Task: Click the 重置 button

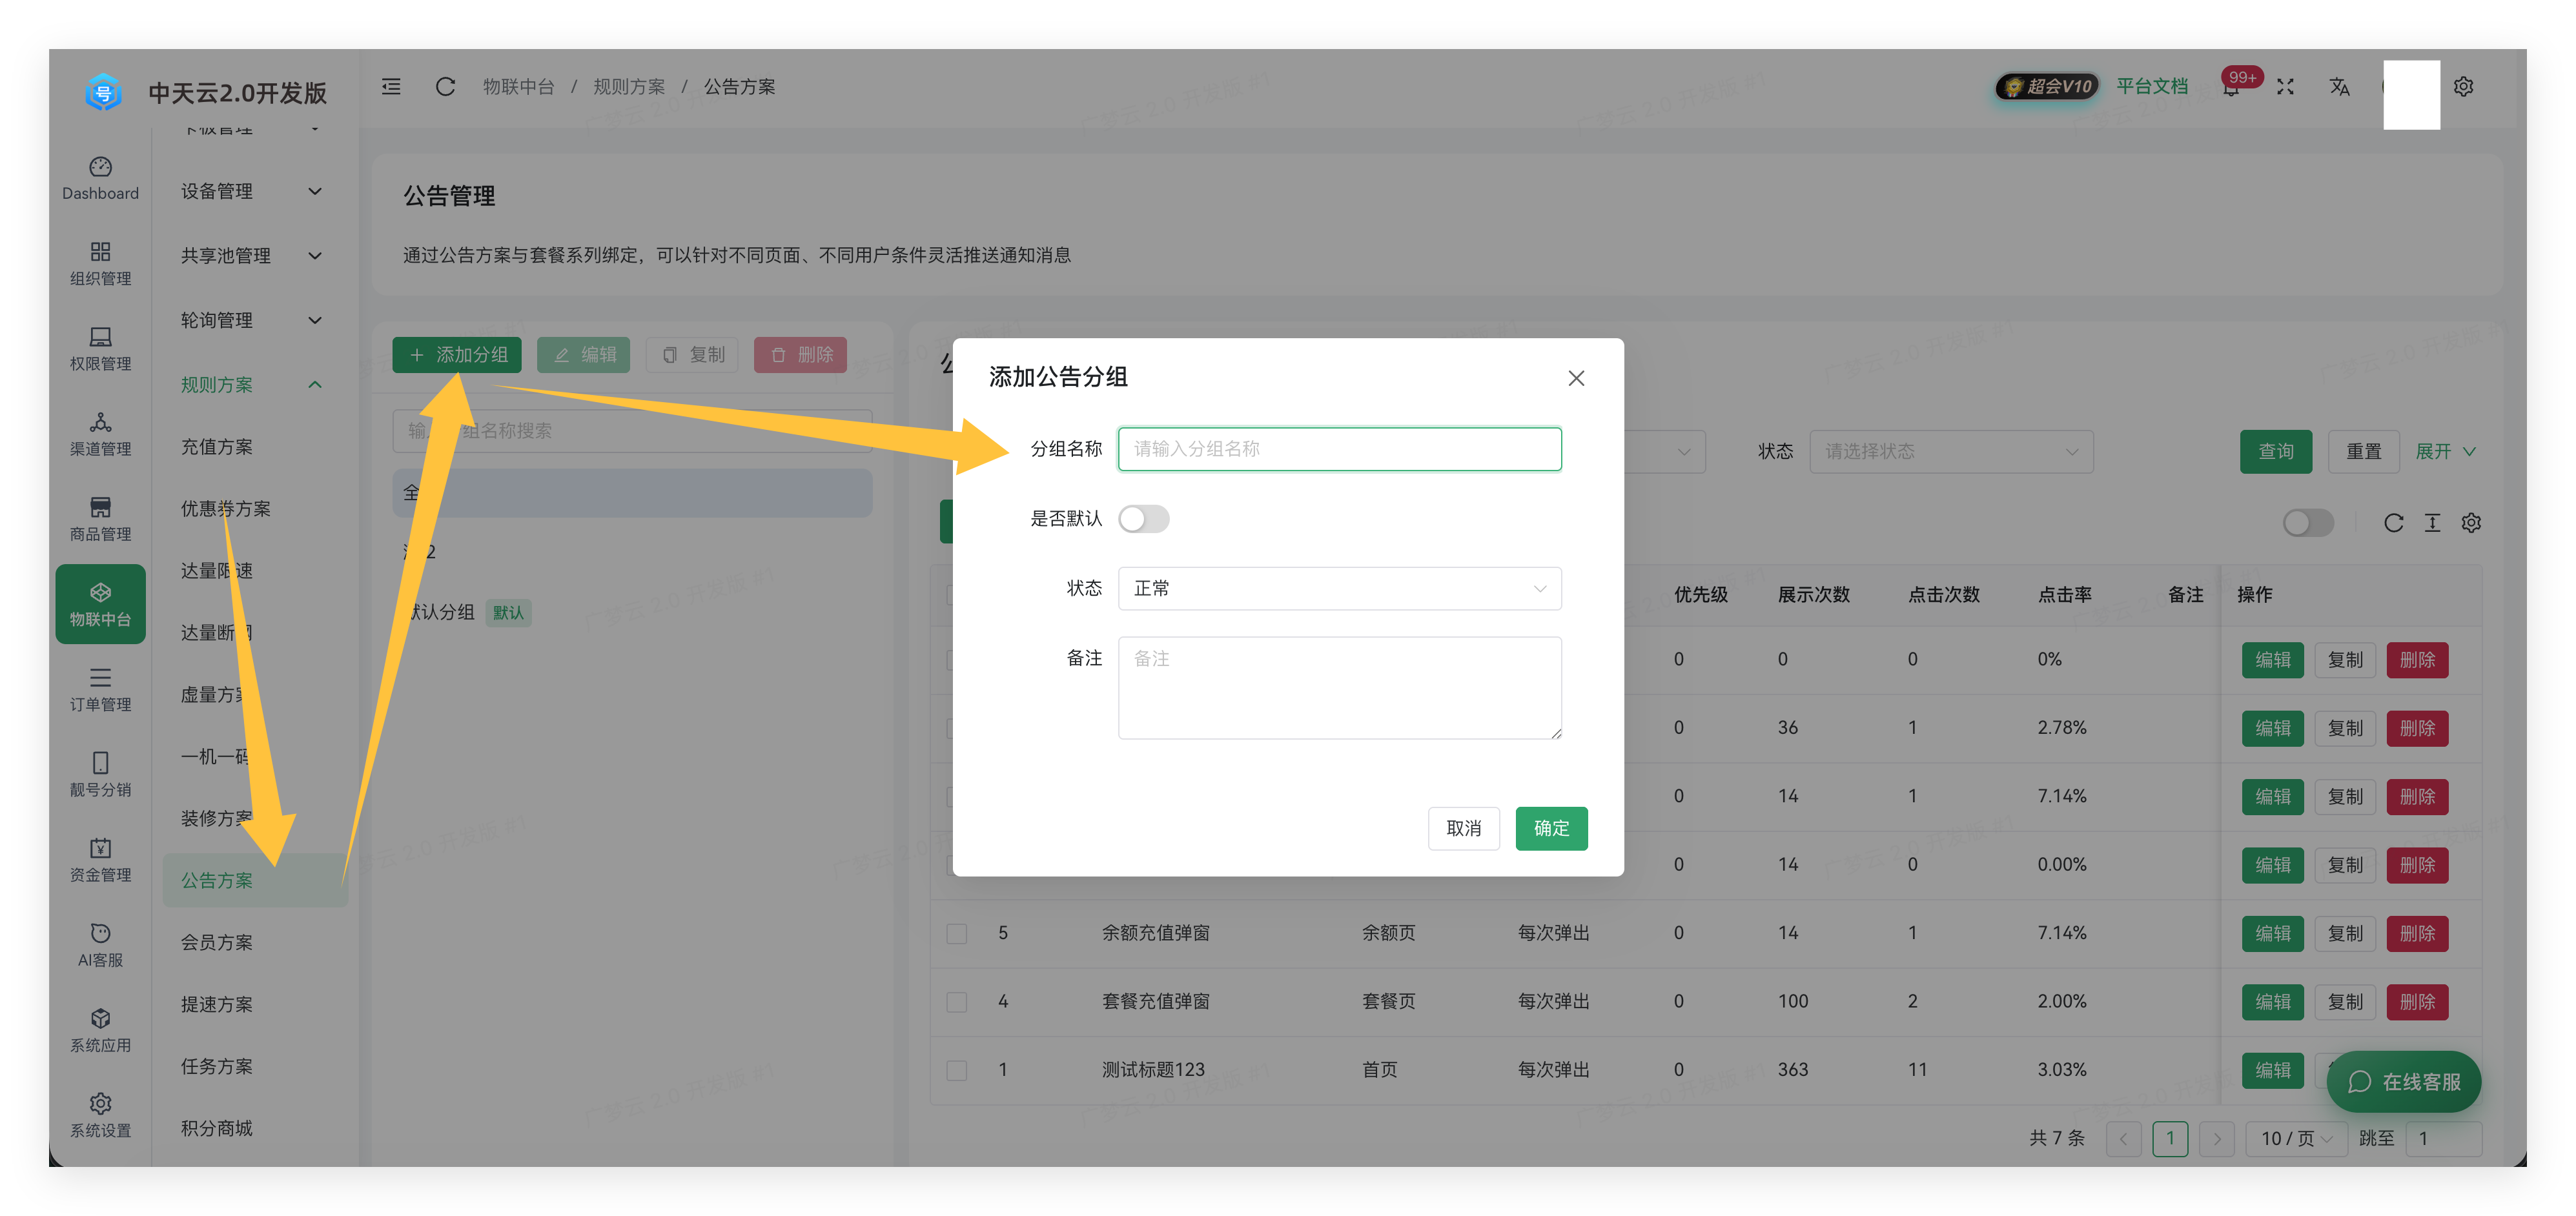Action: coord(2364,451)
